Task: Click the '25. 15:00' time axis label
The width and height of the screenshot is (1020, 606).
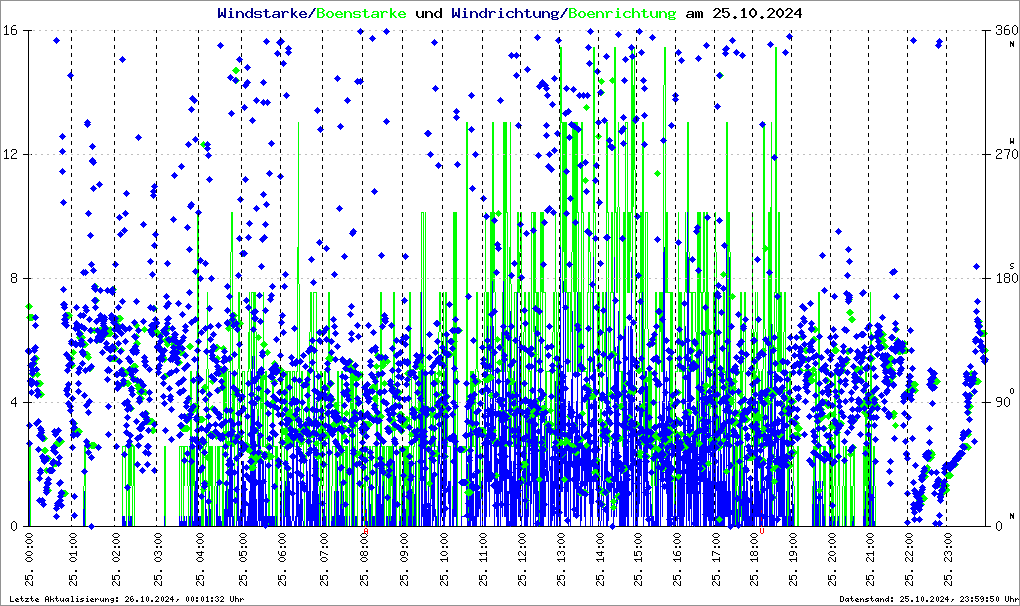Action: (x=638, y=559)
